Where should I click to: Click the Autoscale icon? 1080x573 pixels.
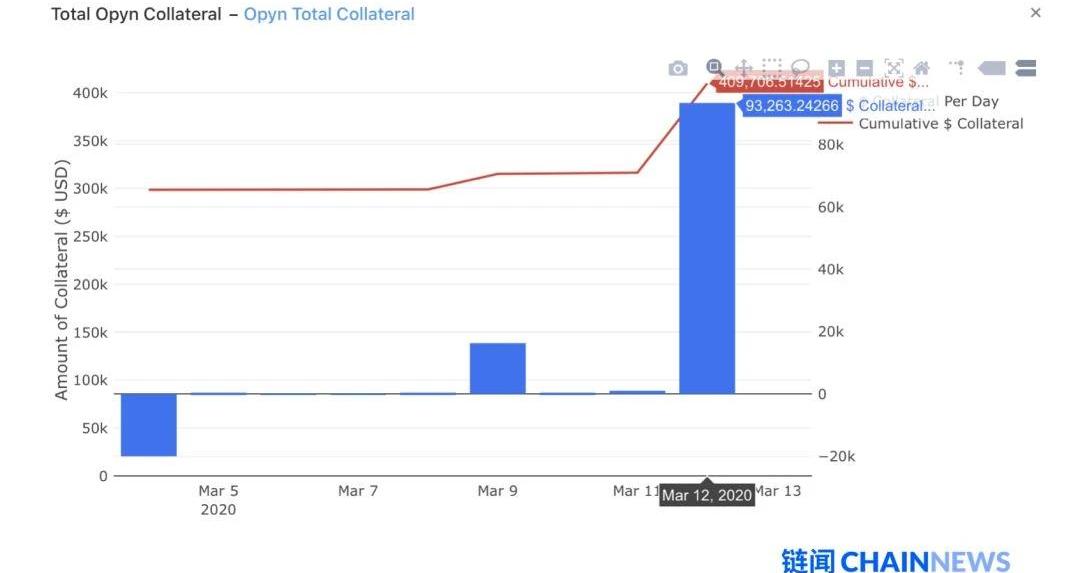point(894,68)
